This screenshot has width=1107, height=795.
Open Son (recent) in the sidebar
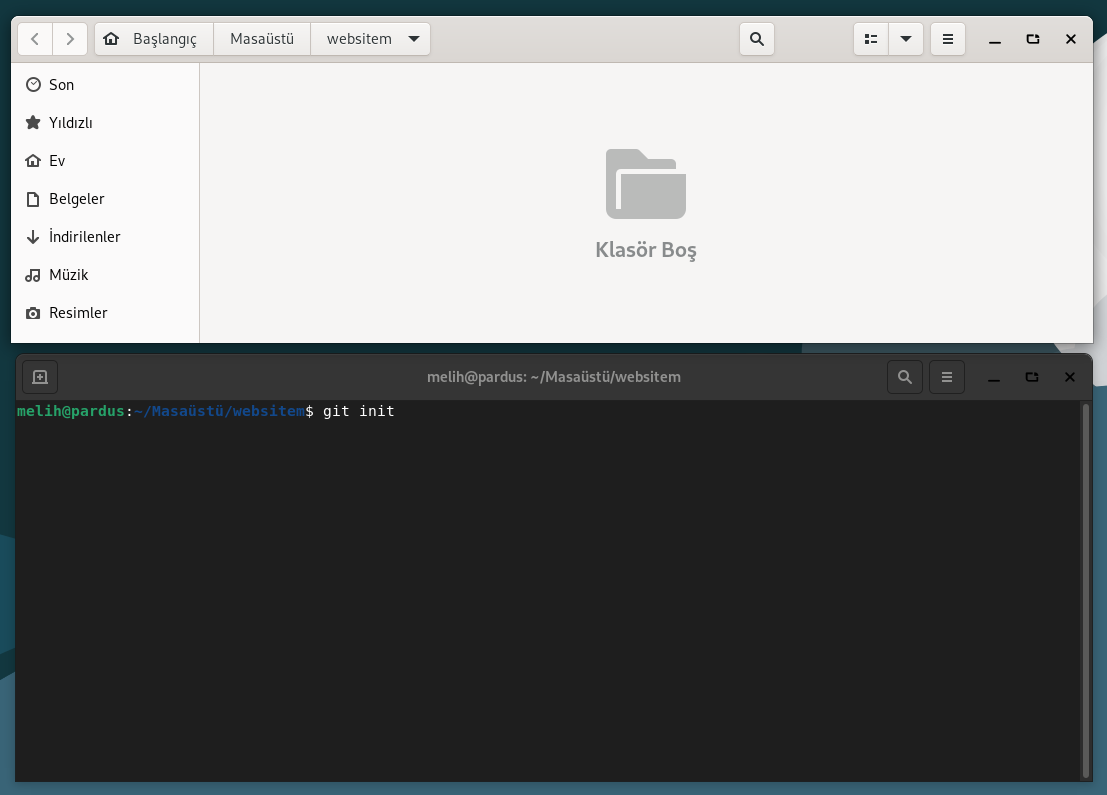coord(105,85)
